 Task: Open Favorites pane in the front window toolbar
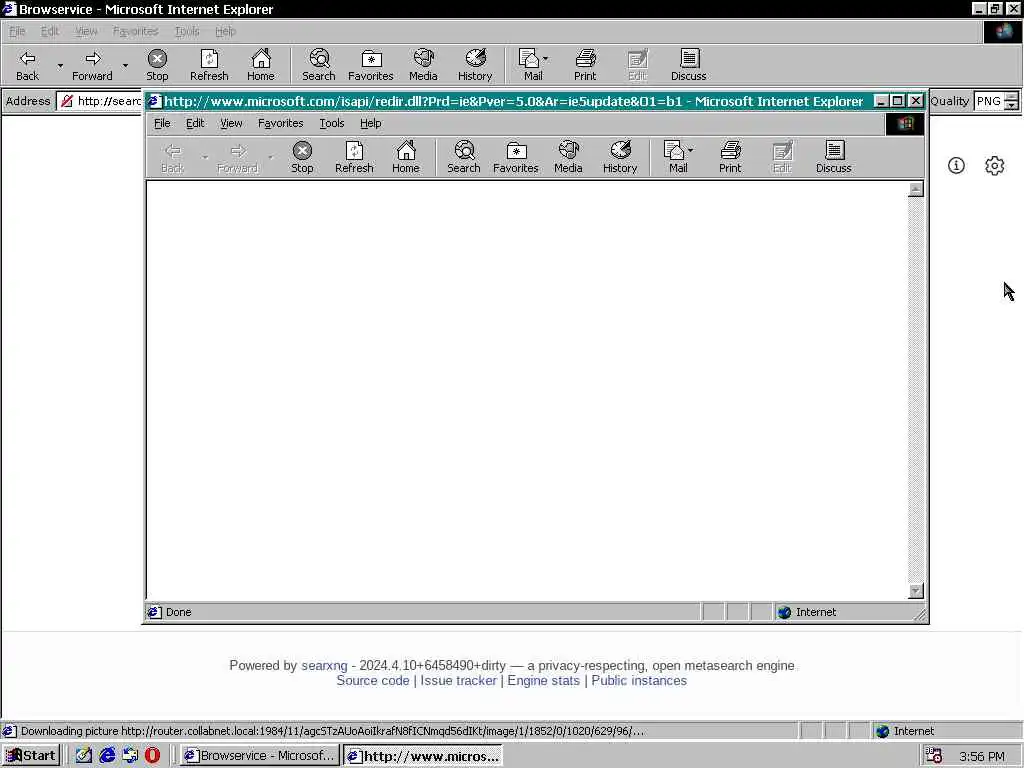516,157
